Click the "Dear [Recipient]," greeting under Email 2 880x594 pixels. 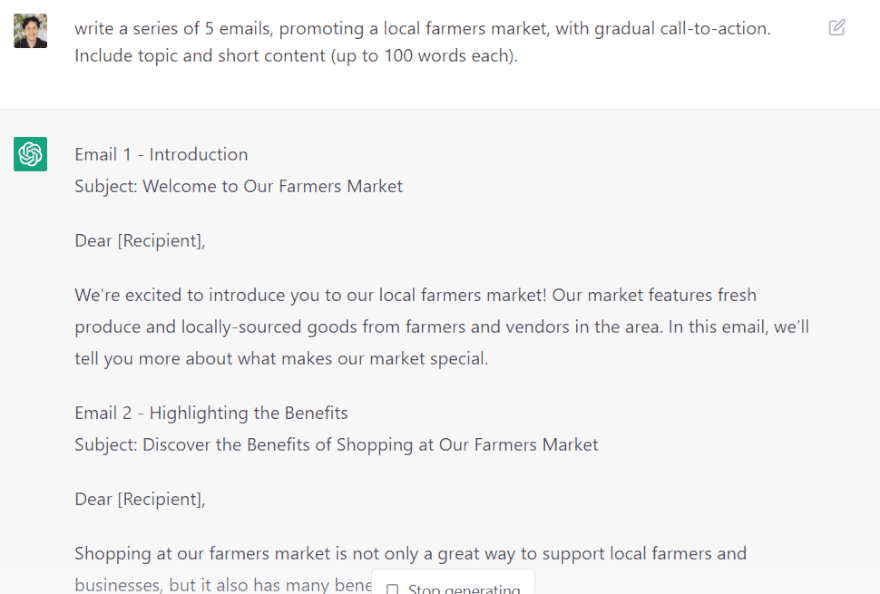(140, 498)
